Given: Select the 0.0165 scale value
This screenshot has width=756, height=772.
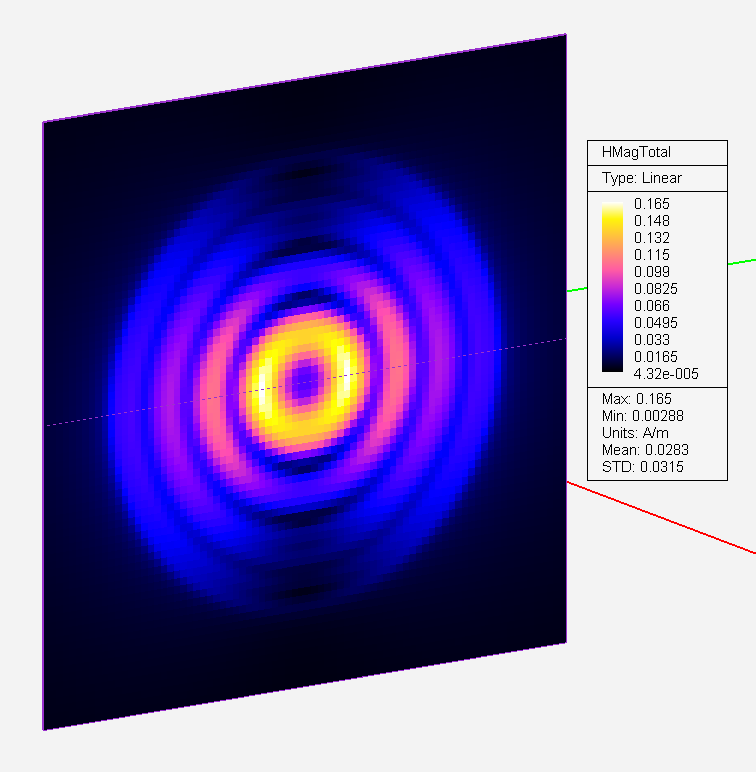Looking at the screenshot, I should pos(656,356).
